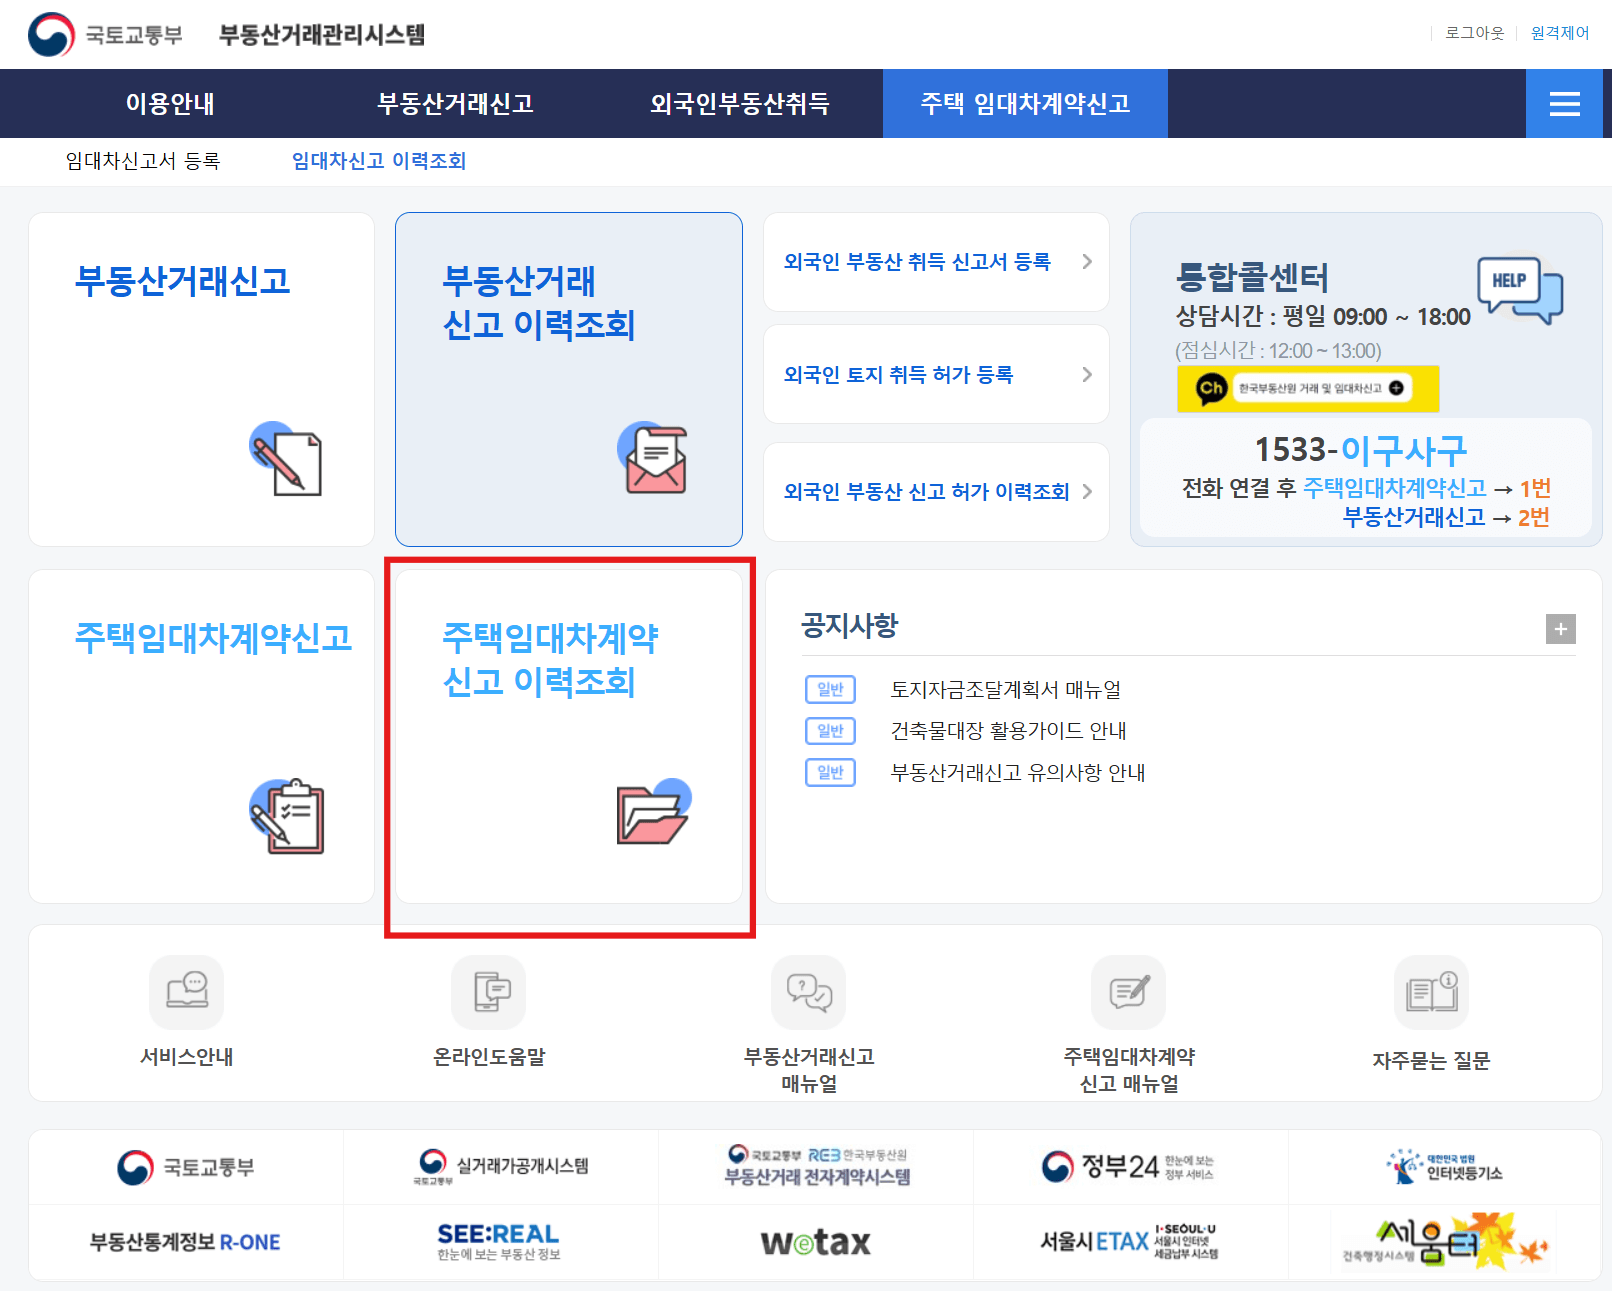Click 일반 tag beside 토지자금조달계획서 매뉴얼
Screen dimensions: 1612x1291
coord(830,690)
